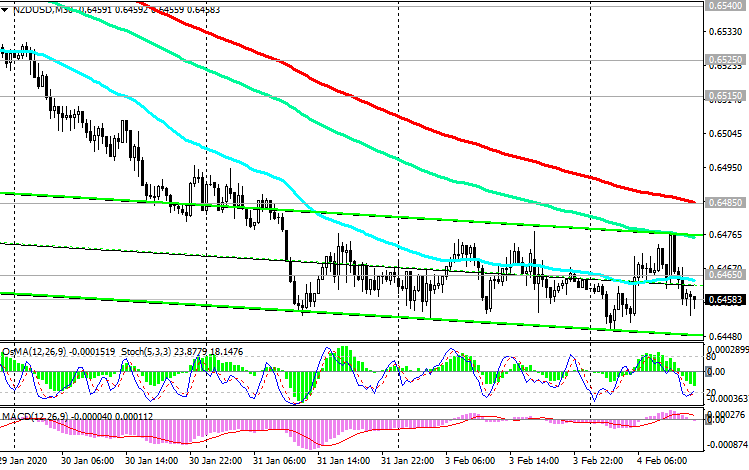Select the red moving average line
This screenshot has height=470, width=749.
[400, 117]
